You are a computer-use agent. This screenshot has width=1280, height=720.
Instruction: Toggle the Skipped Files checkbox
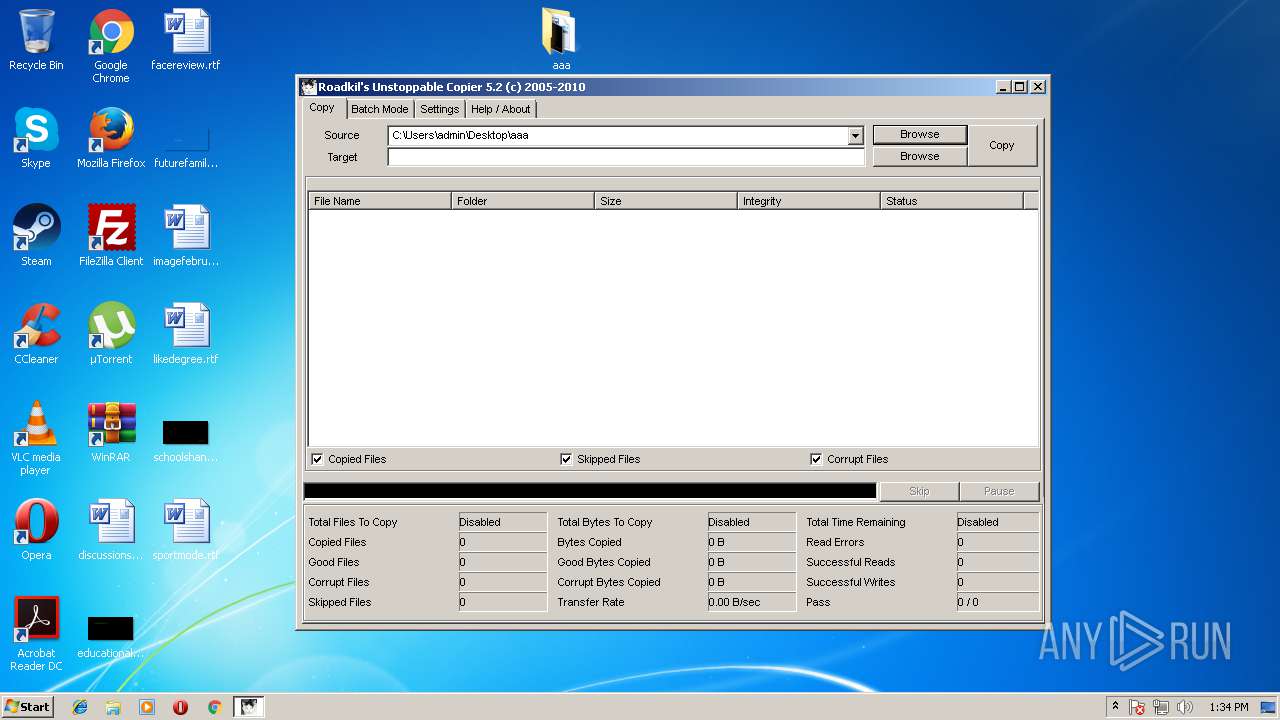point(567,459)
